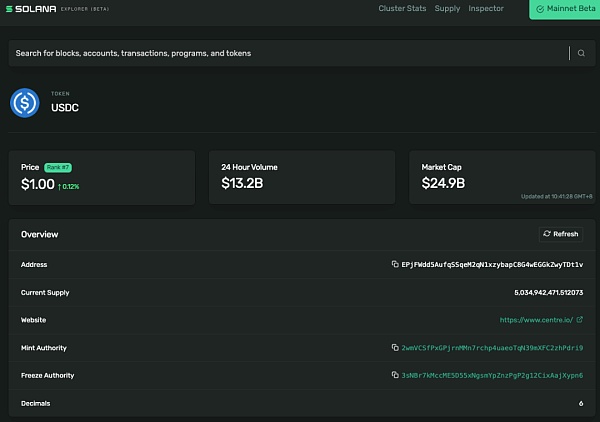The height and width of the screenshot is (422, 600).
Task: Focus the blocks and accounts search field
Action: [280, 53]
